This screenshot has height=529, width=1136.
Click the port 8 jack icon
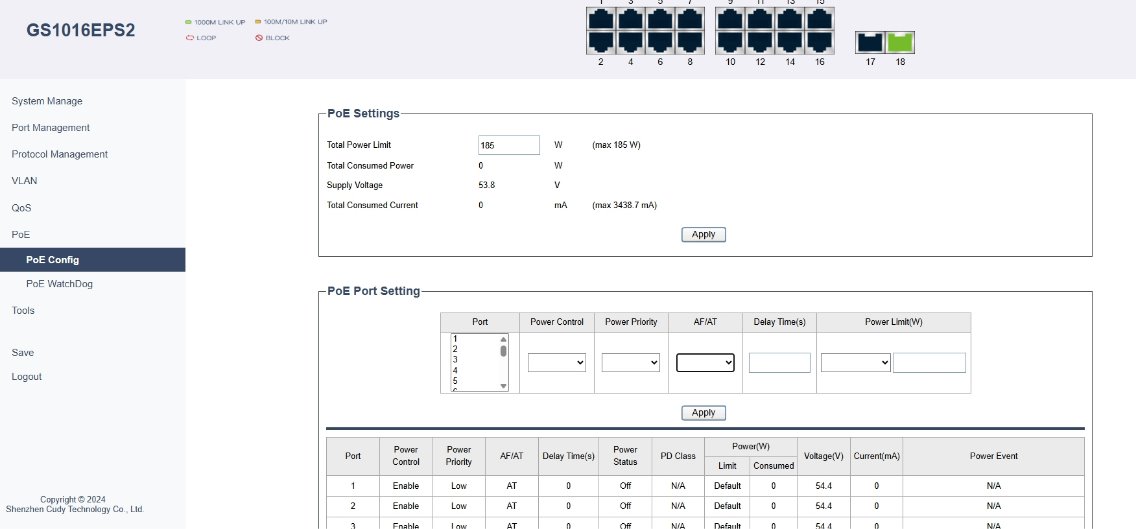click(689, 42)
